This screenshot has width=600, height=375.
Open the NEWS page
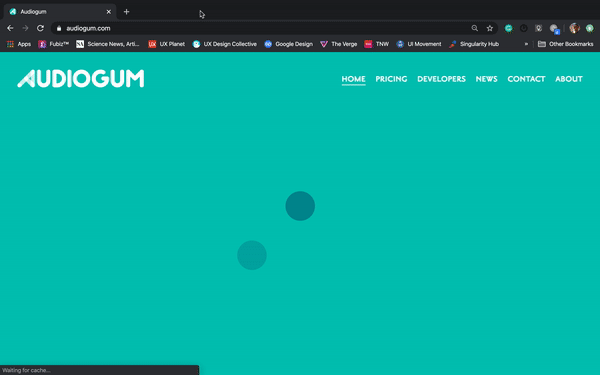tap(486, 79)
